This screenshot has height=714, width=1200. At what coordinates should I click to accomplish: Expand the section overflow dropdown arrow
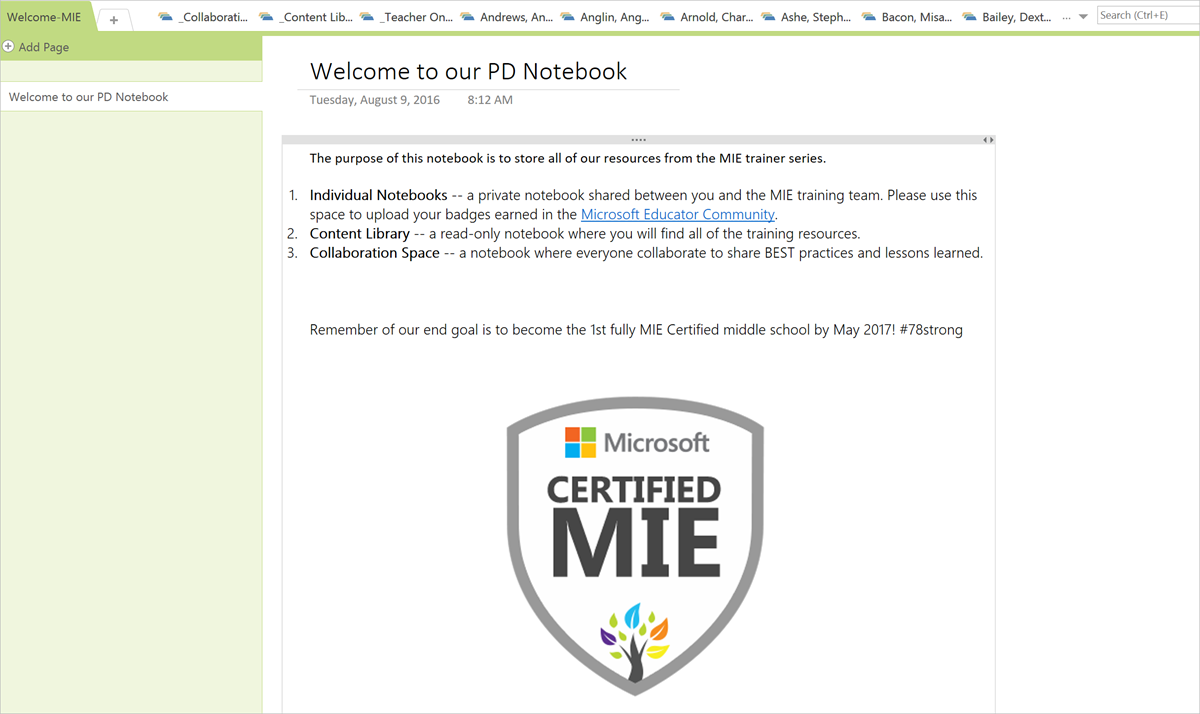pos(1083,17)
